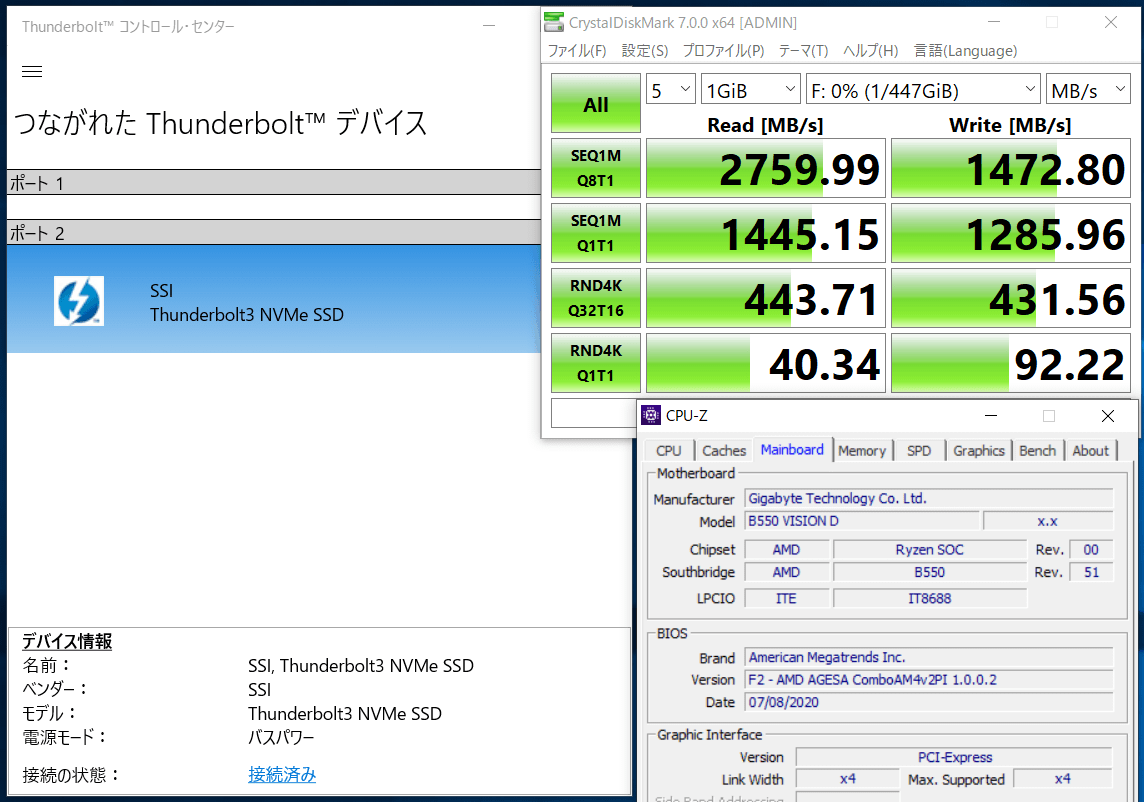Run the RND4K Q32T16 benchmark
Image resolution: width=1144 pixels, height=802 pixels.
tap(596, 298)
